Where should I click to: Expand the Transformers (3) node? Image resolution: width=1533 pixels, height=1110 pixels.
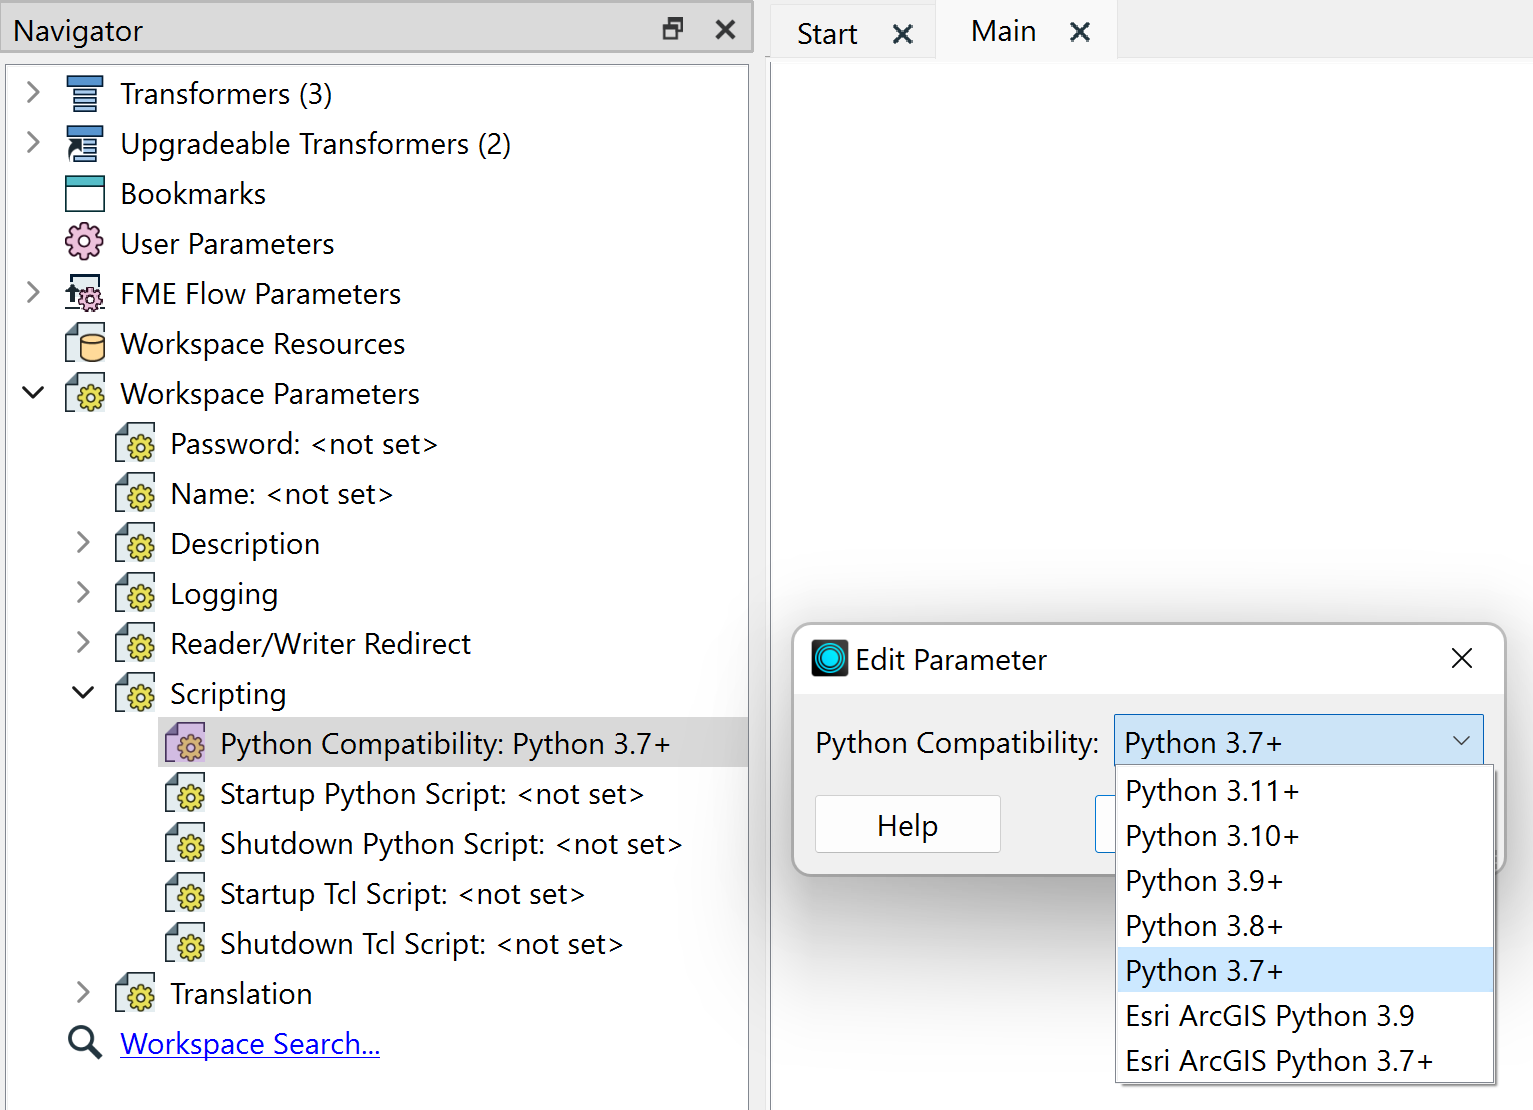coord(33,93)
